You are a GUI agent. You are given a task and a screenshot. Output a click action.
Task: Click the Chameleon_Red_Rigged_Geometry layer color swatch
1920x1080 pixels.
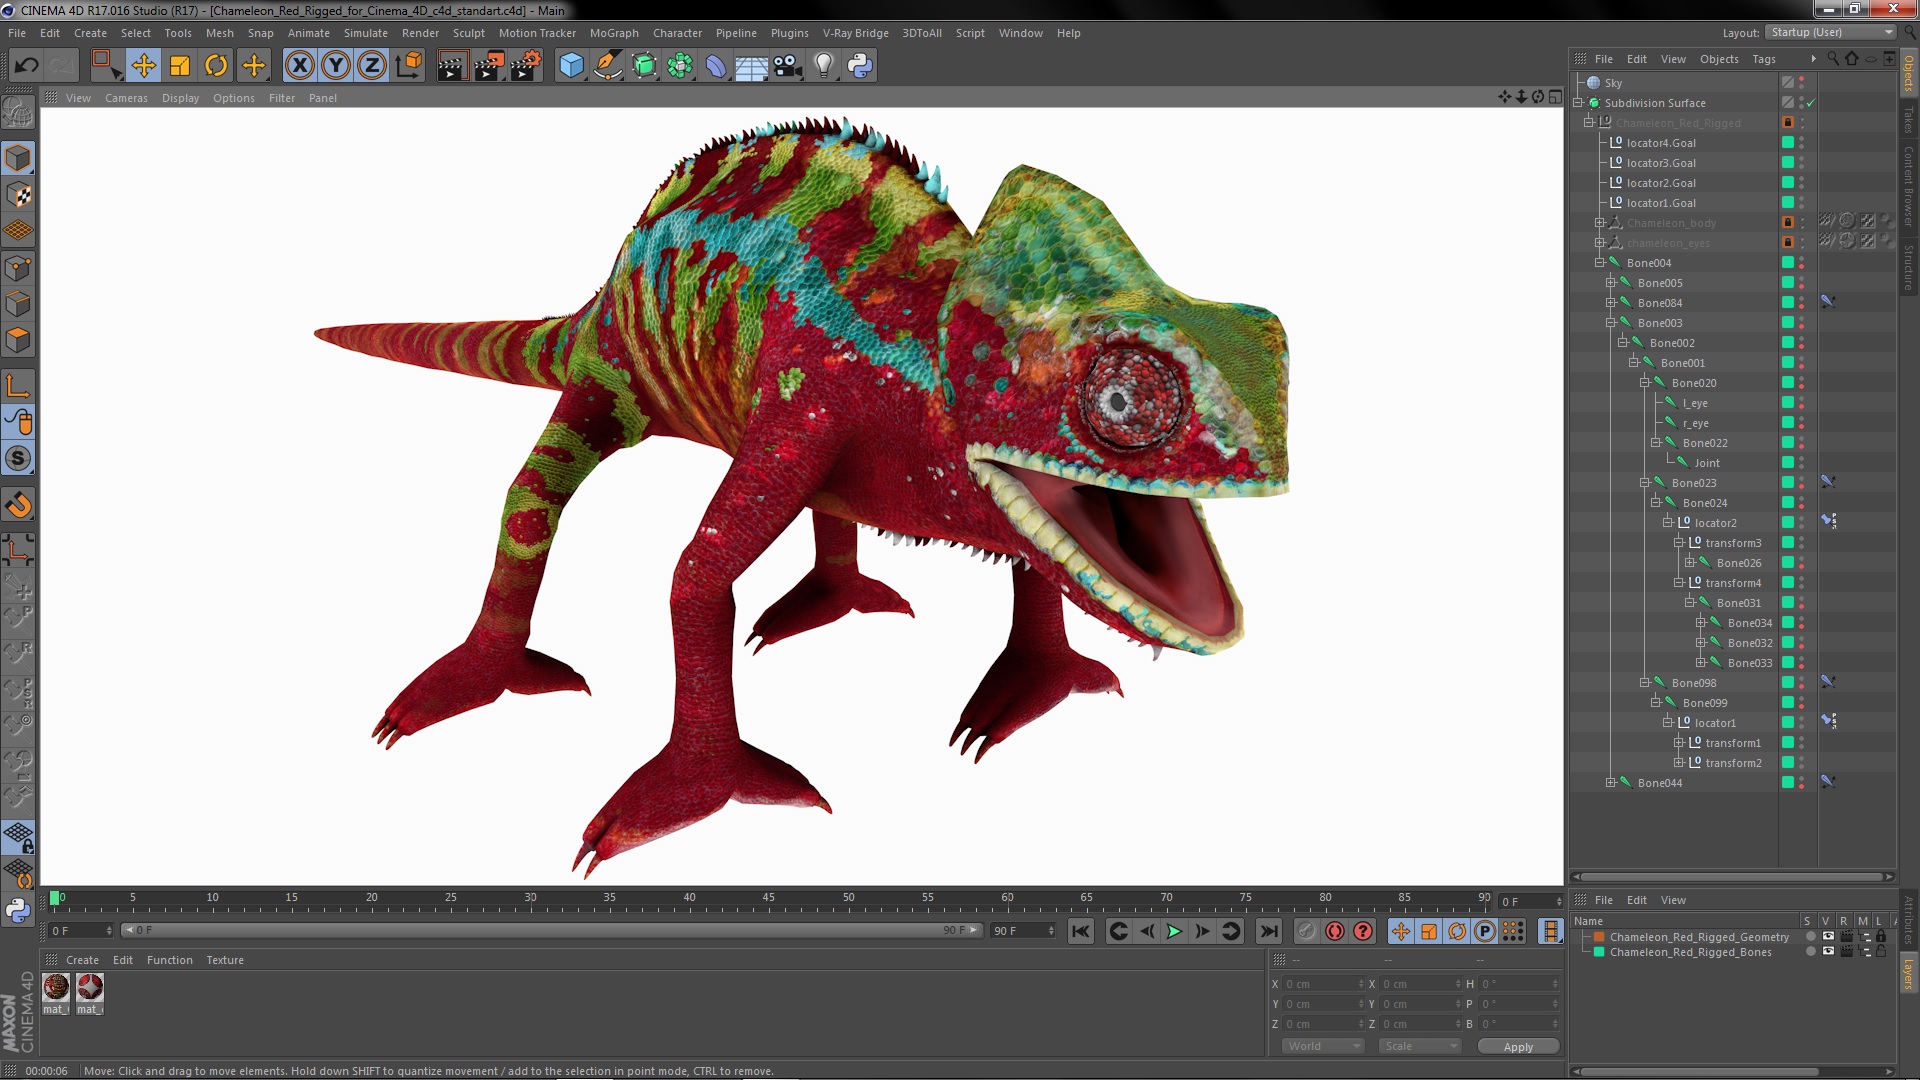(x=1599, y=937)
